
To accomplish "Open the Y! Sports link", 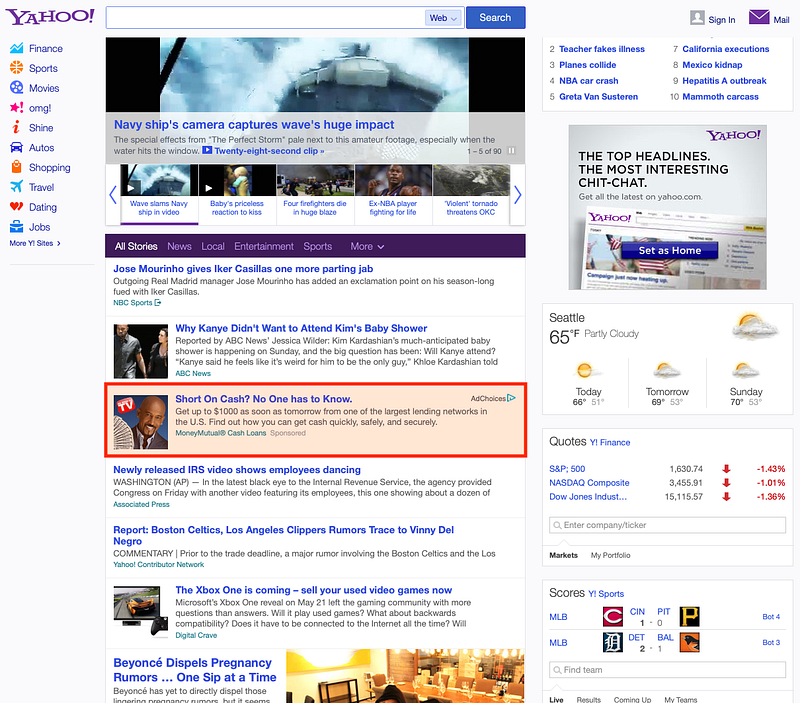I will click(606, 594).
